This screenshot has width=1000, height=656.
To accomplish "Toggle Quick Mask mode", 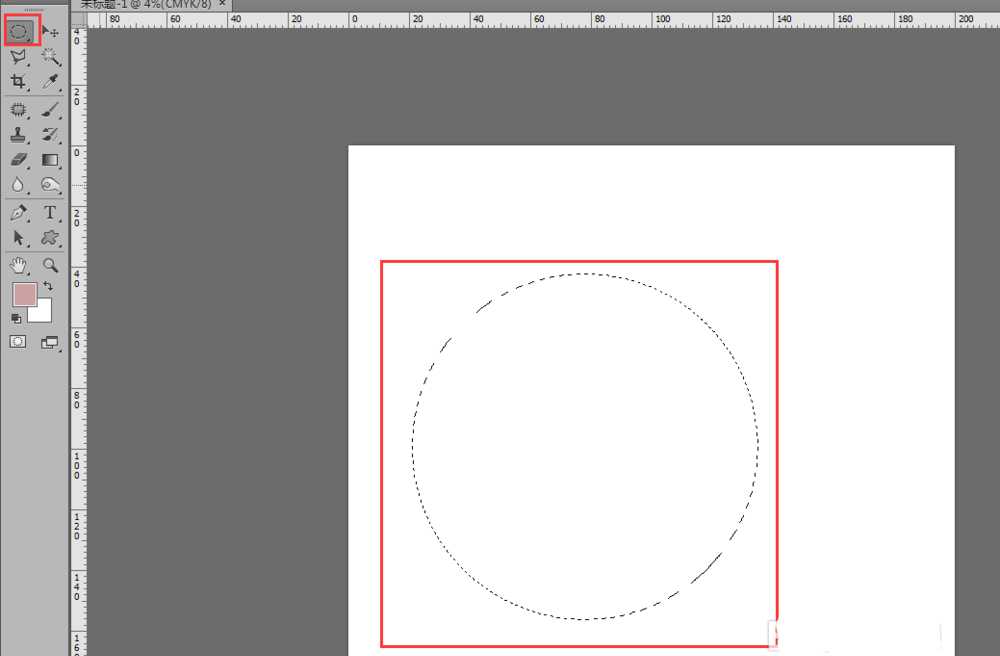I will click(x=18, y=342).
